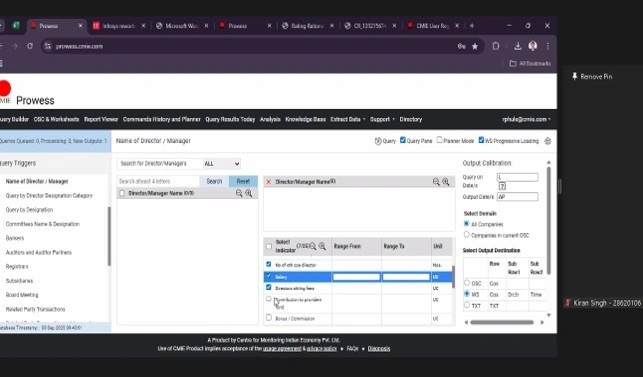The width and height of the screenshot is (643, 377).
Task: Check the Bonus / Commission indicator
Action: (269, 318)
